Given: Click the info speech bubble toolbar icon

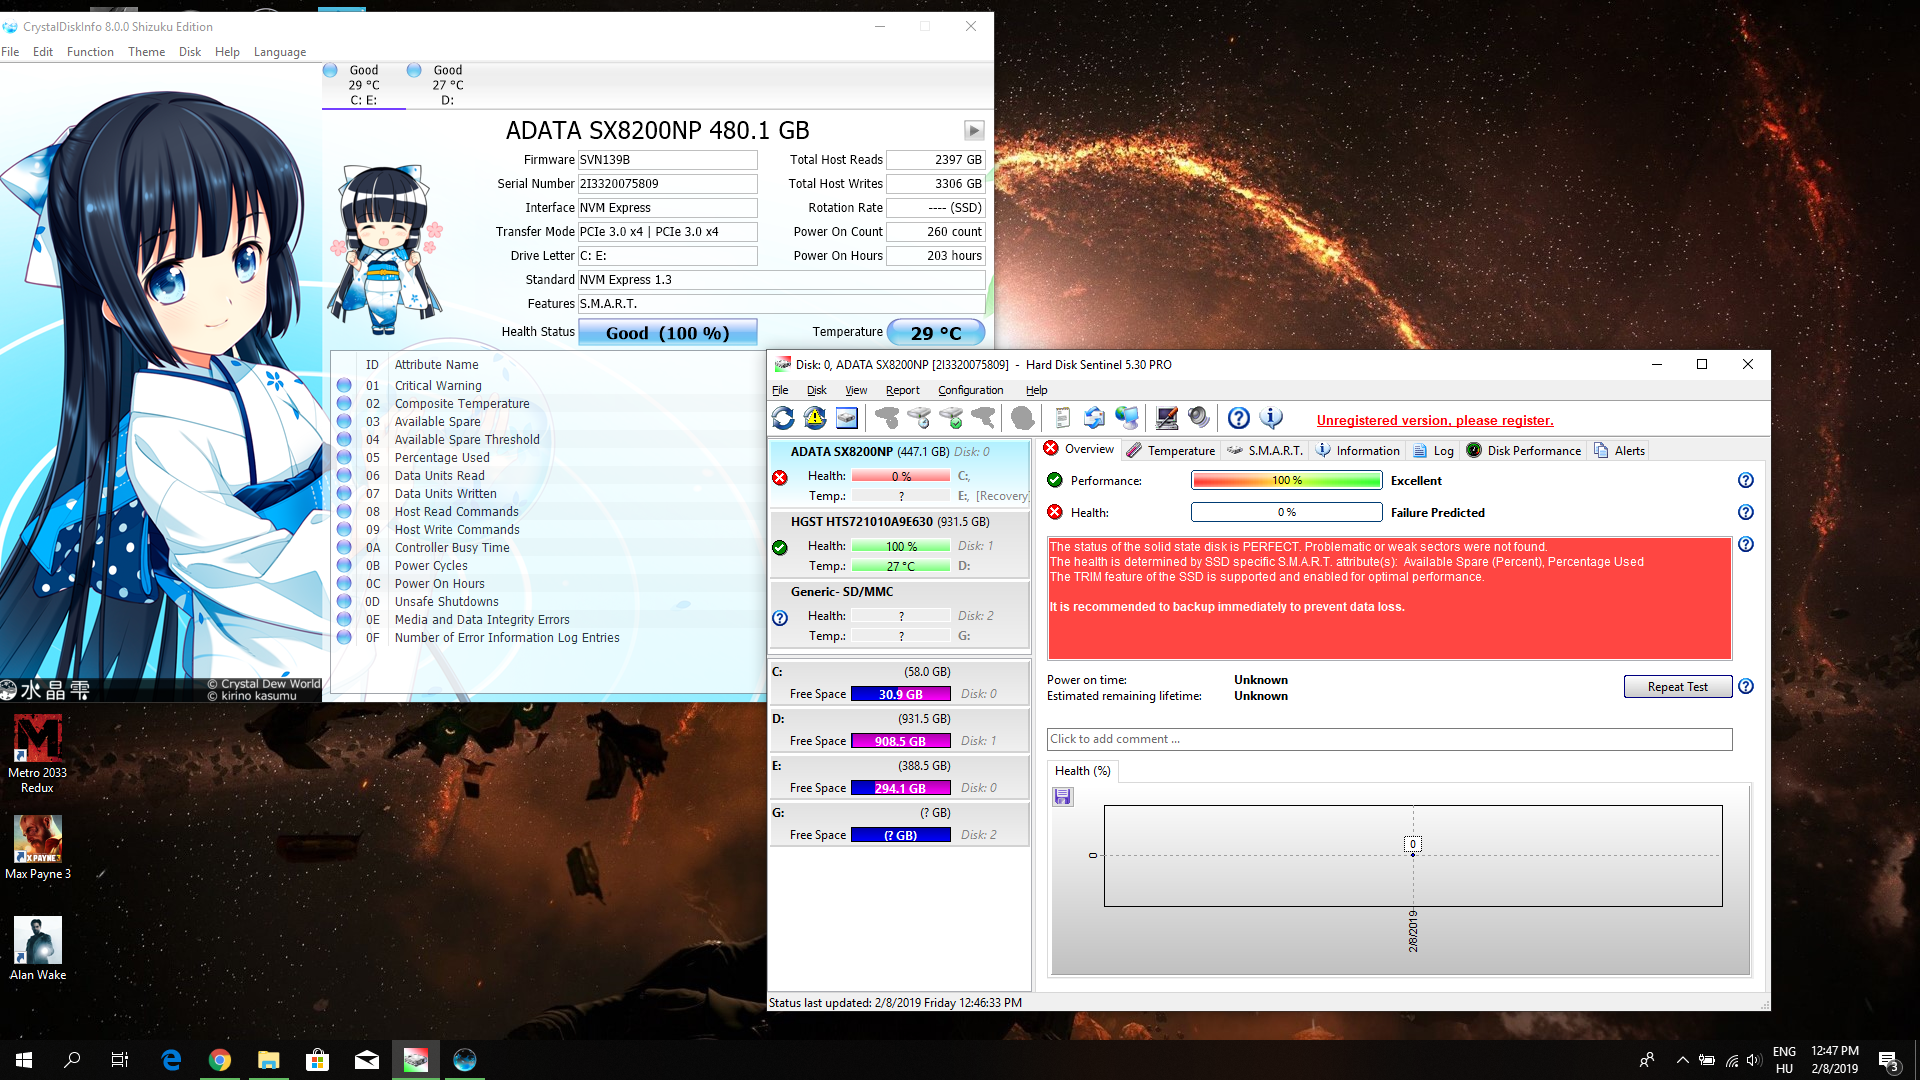Looking at the screenshot, I should 1271,418.
